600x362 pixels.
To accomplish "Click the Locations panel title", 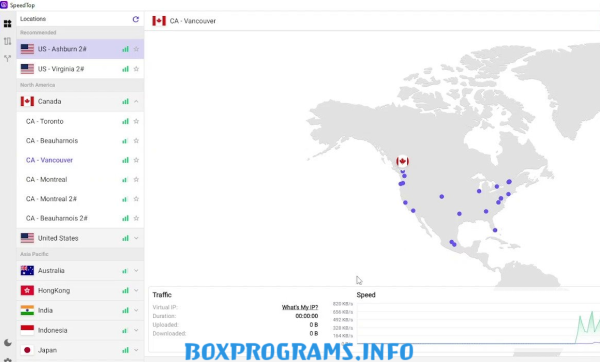I will pos(33,19).
